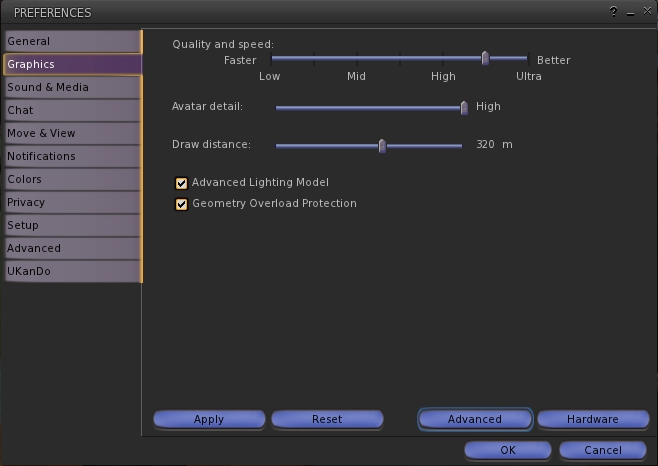Viewport: 658px width, 466px height.
Task: Disable Geometry Overload Protection checkbox
Action: [182, 204]
